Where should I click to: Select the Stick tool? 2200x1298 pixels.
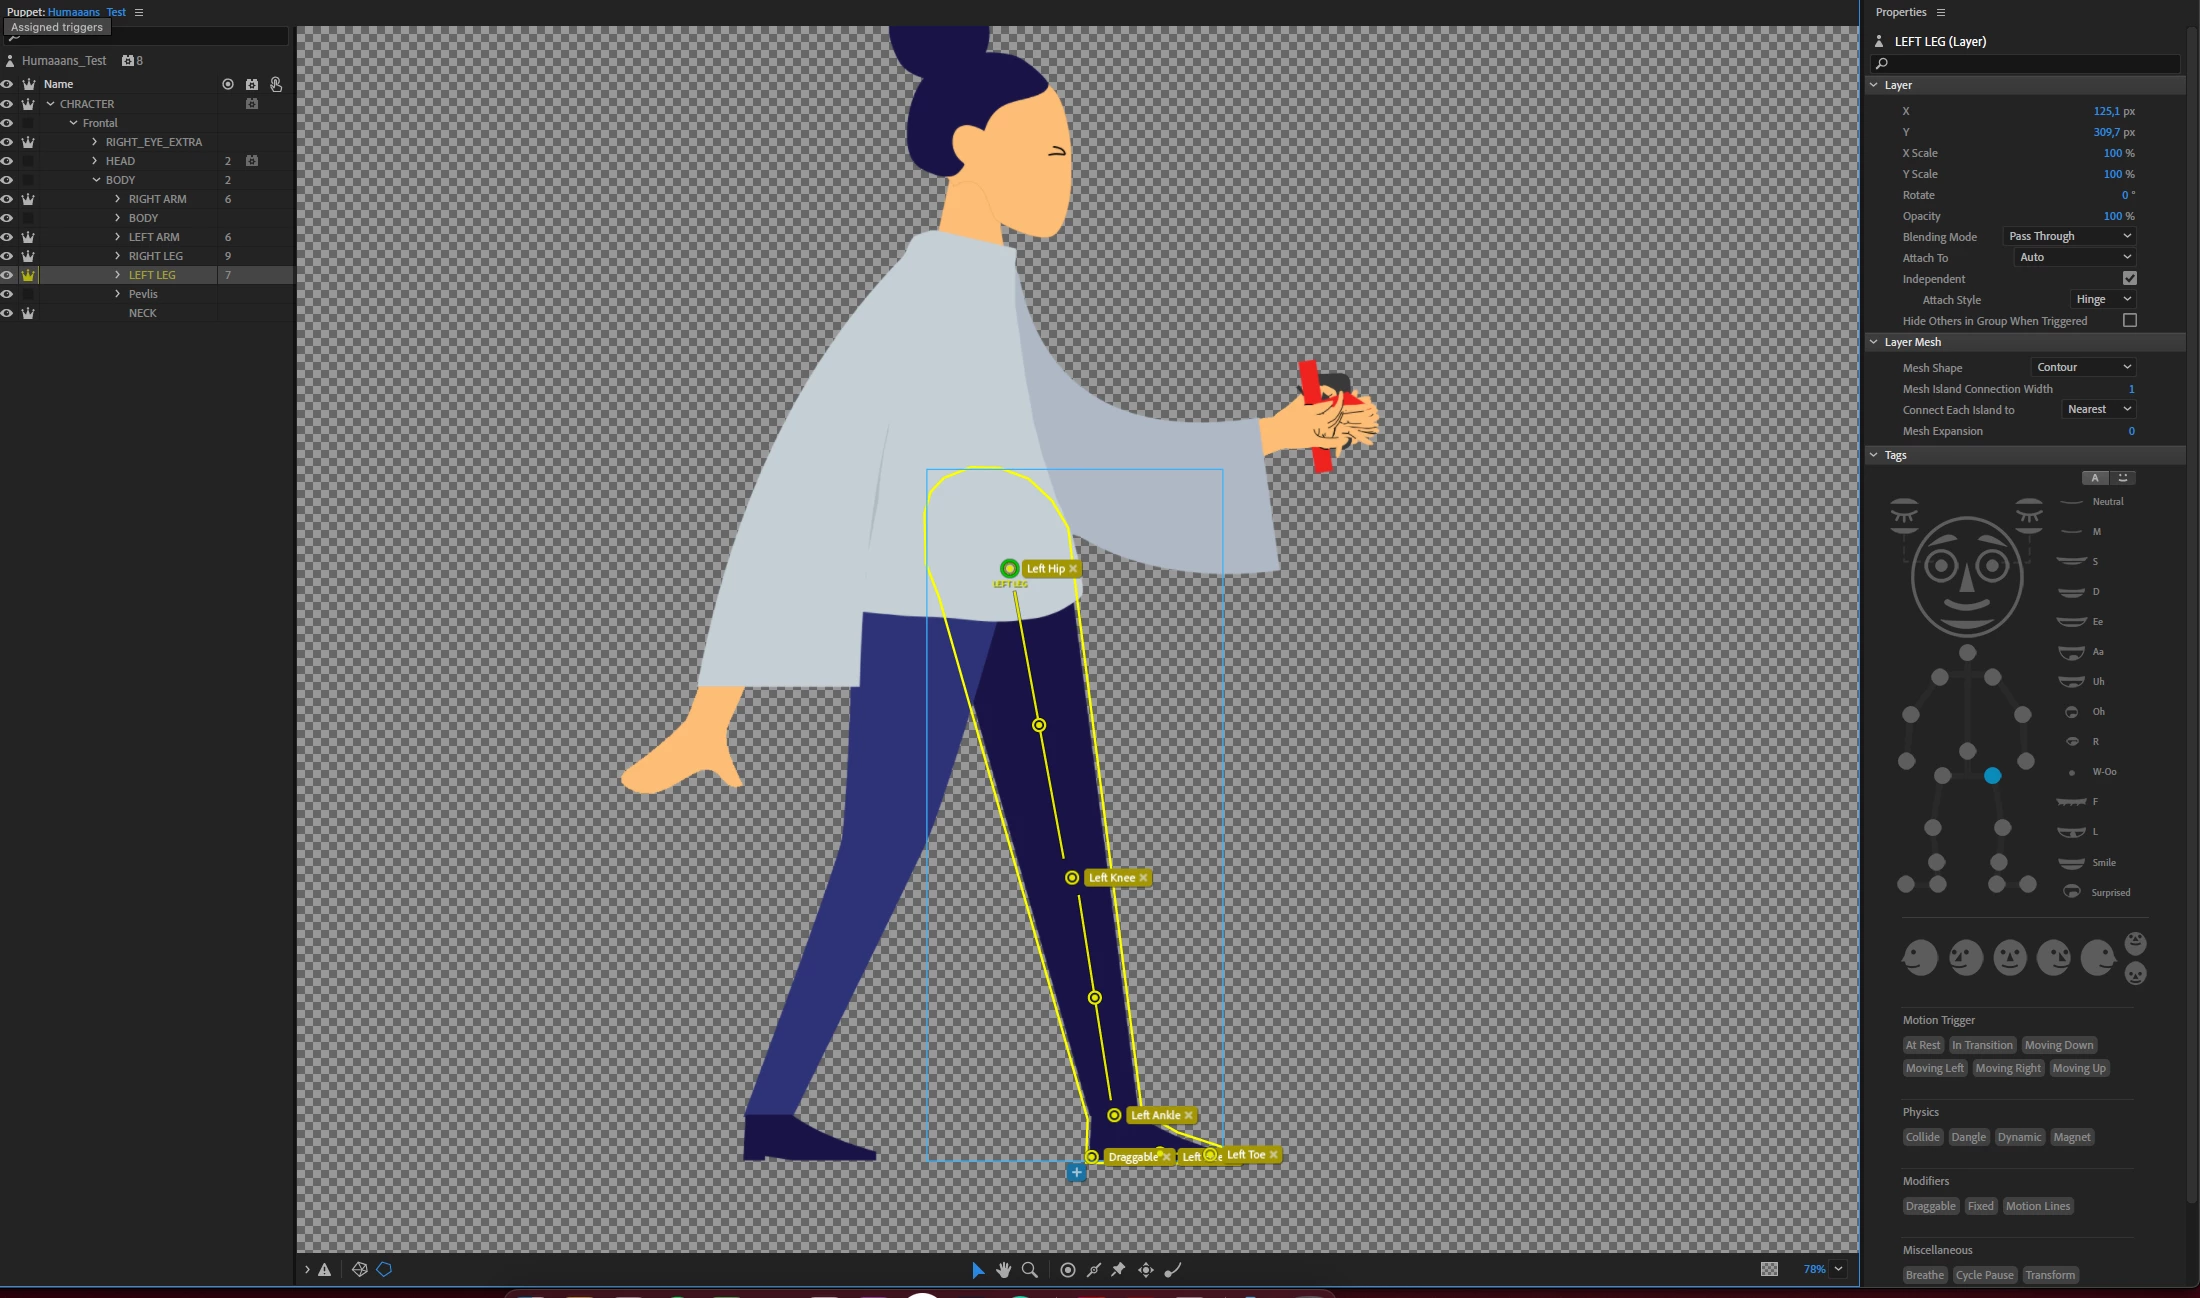(x=1094, y=1270)
